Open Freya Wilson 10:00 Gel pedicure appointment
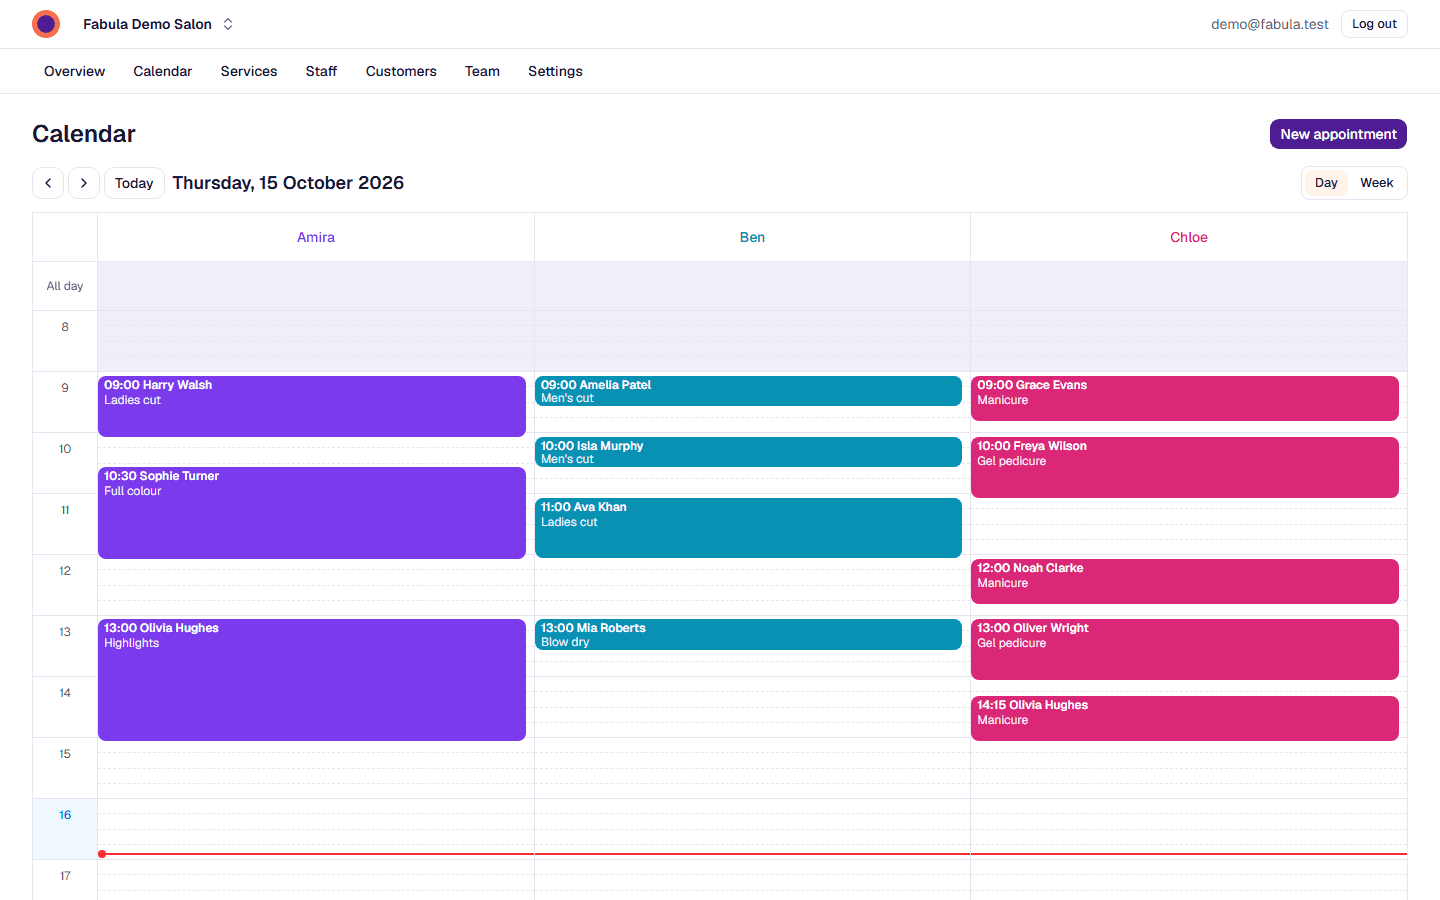The image size is (1440, 900). coord(1185,467)
